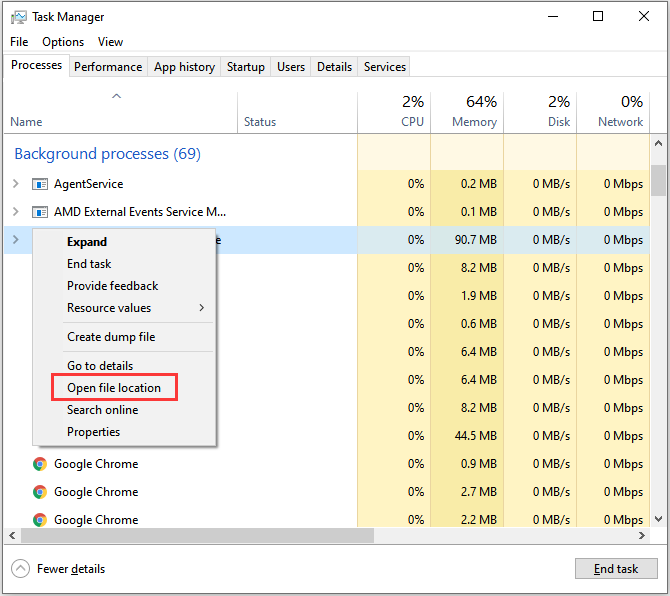Viewport: 670px width, 596px height.
Task: Expand the highlighted 90.7 MB process row
Action: pyautogui.click(x=16, y=240)
